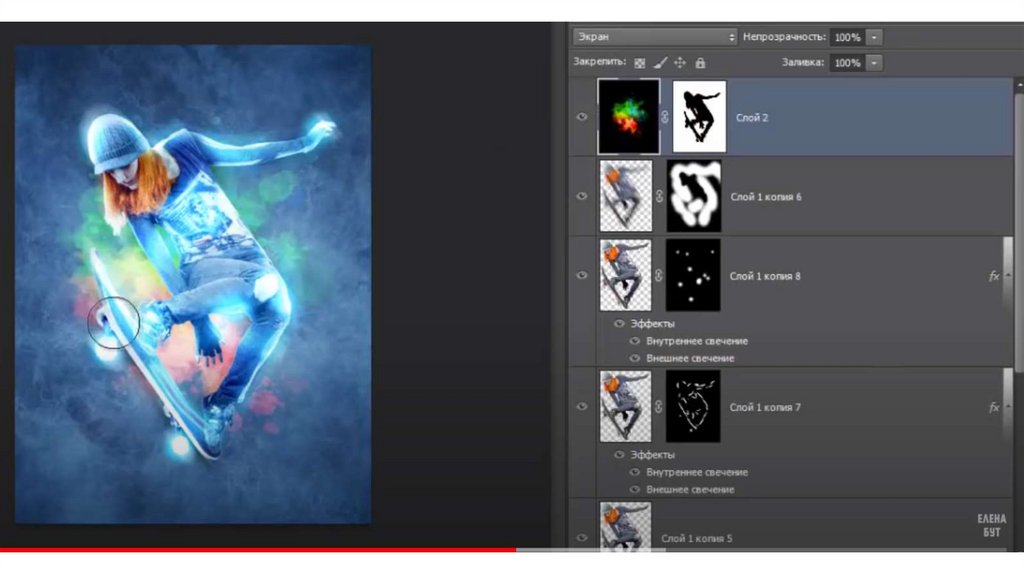Viewport: 1024px width, 574px height.
Task: Click lock position move icon
Action: (680, 63)
